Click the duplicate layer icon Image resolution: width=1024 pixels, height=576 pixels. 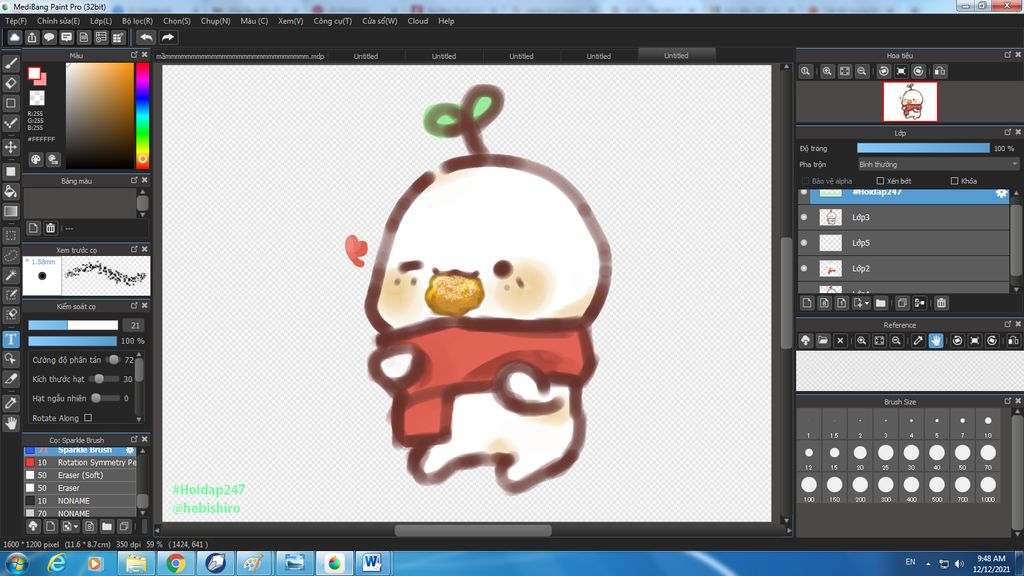(x=902, y=303)
